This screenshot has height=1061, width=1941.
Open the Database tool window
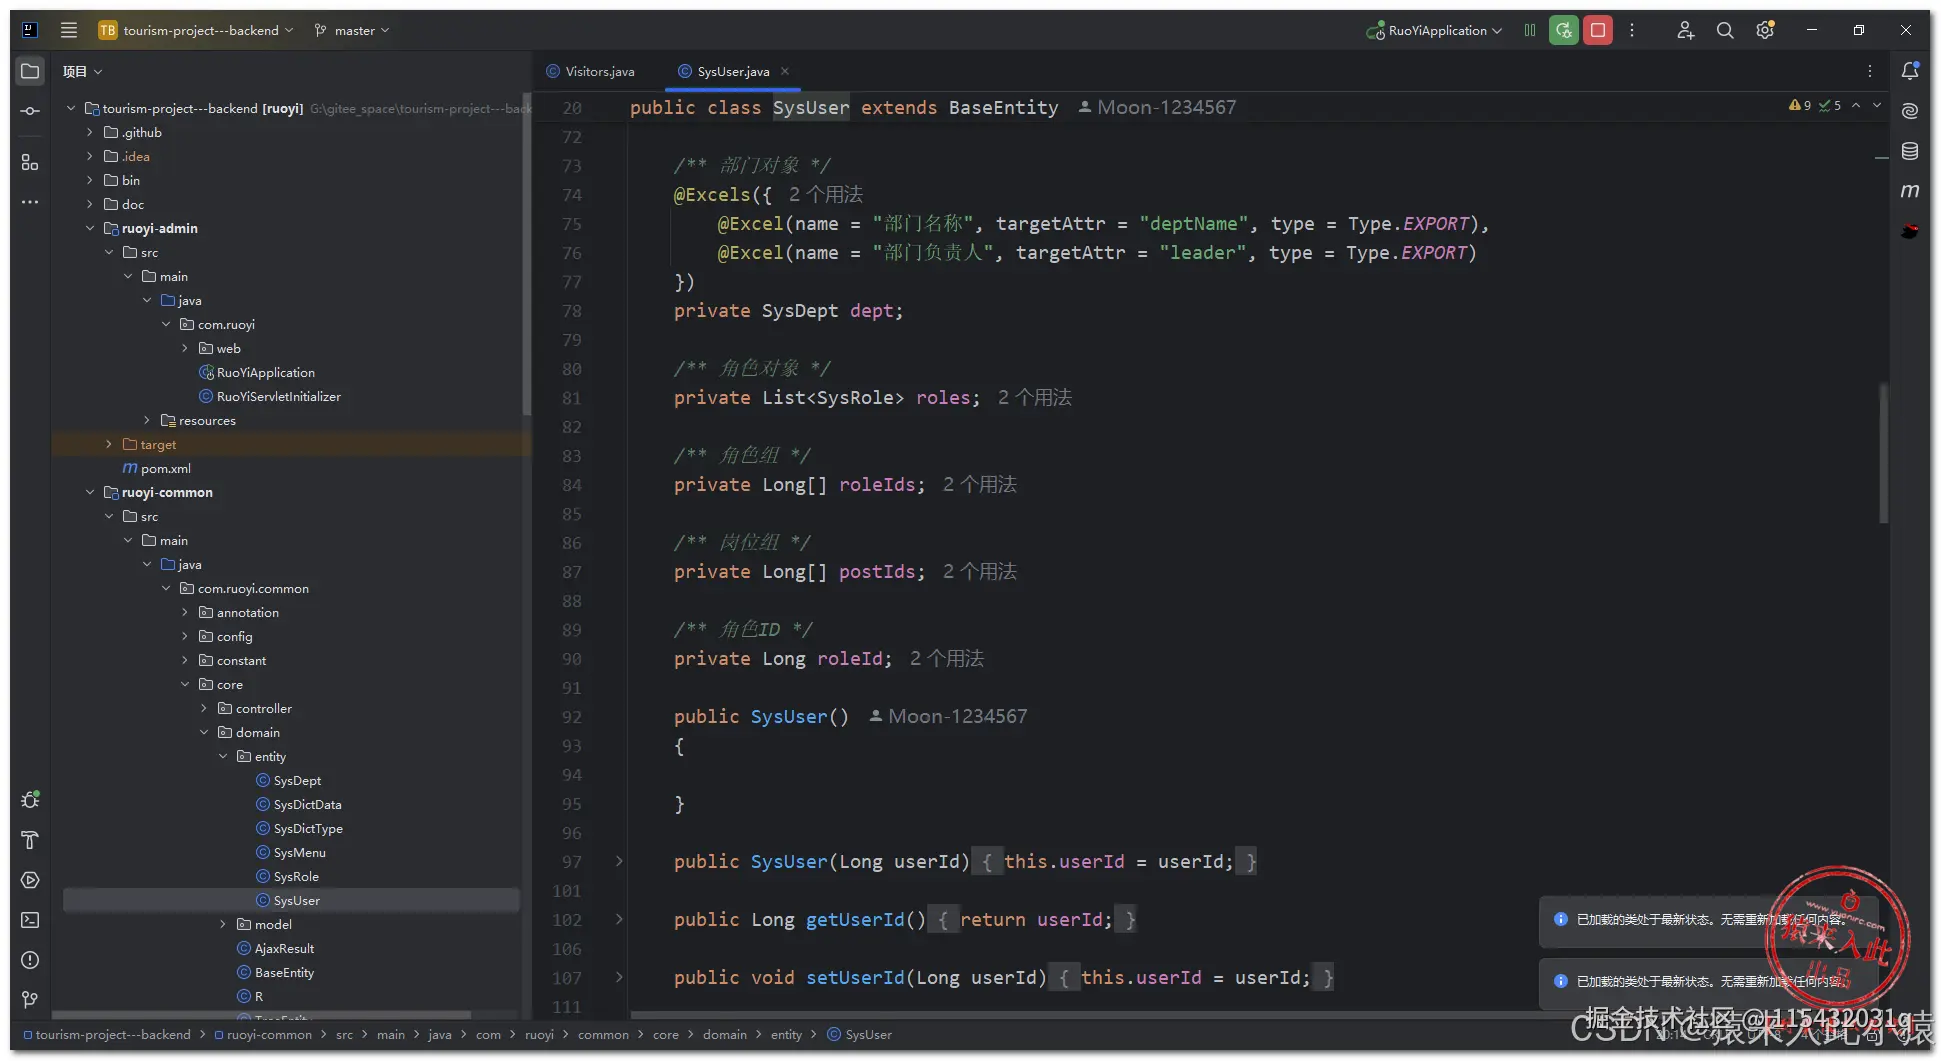pyautogui.click(x=1910, y=151)
